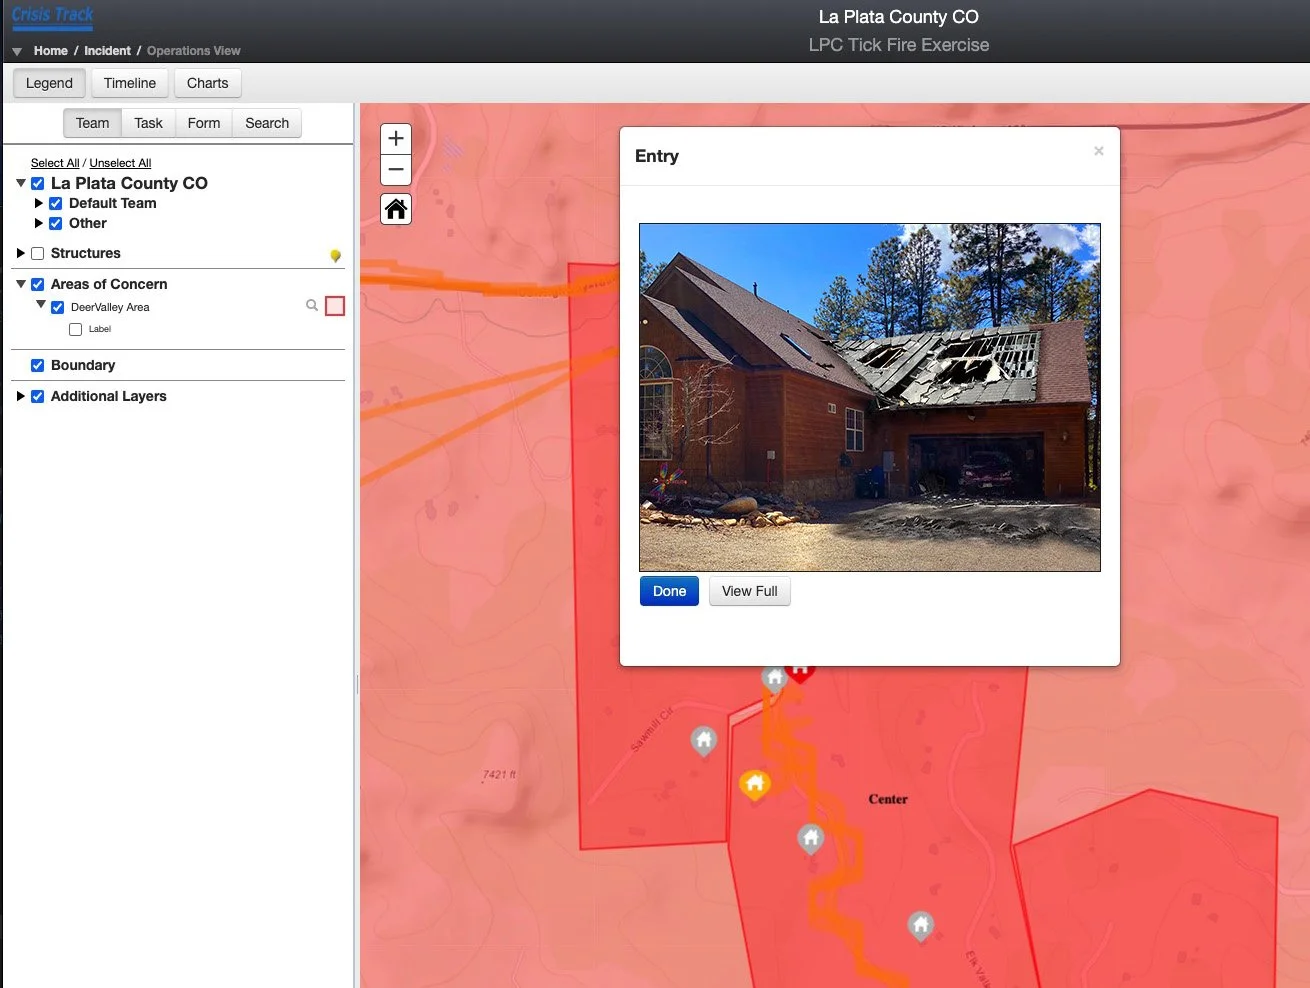Toggle Areas of Concern checkbox
The width and height of the screenshot is (1310, 988).
(37, 284)
